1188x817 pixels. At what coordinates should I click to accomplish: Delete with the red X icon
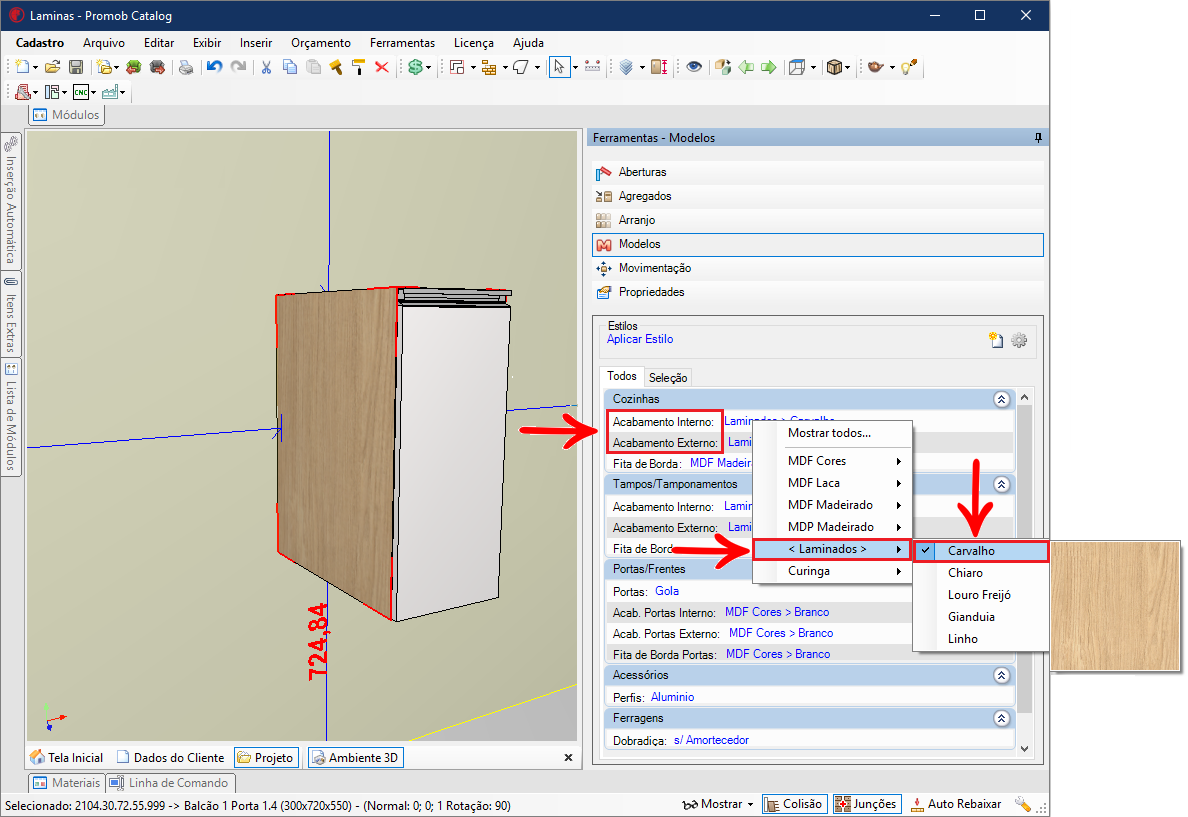(382, 67)
